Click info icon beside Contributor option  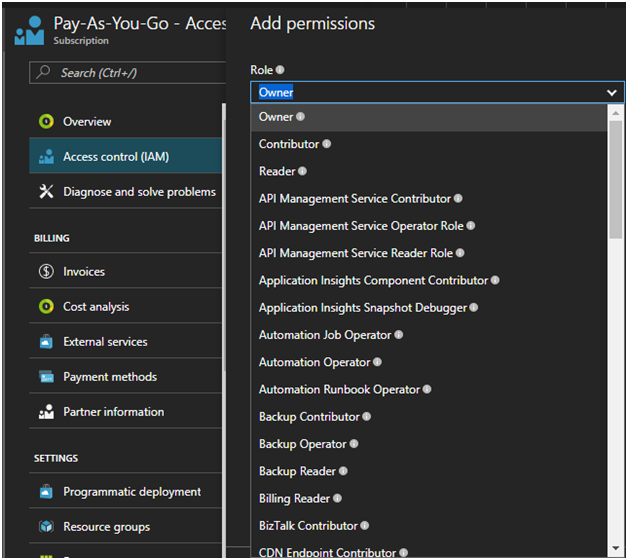[x=326, y=144]
